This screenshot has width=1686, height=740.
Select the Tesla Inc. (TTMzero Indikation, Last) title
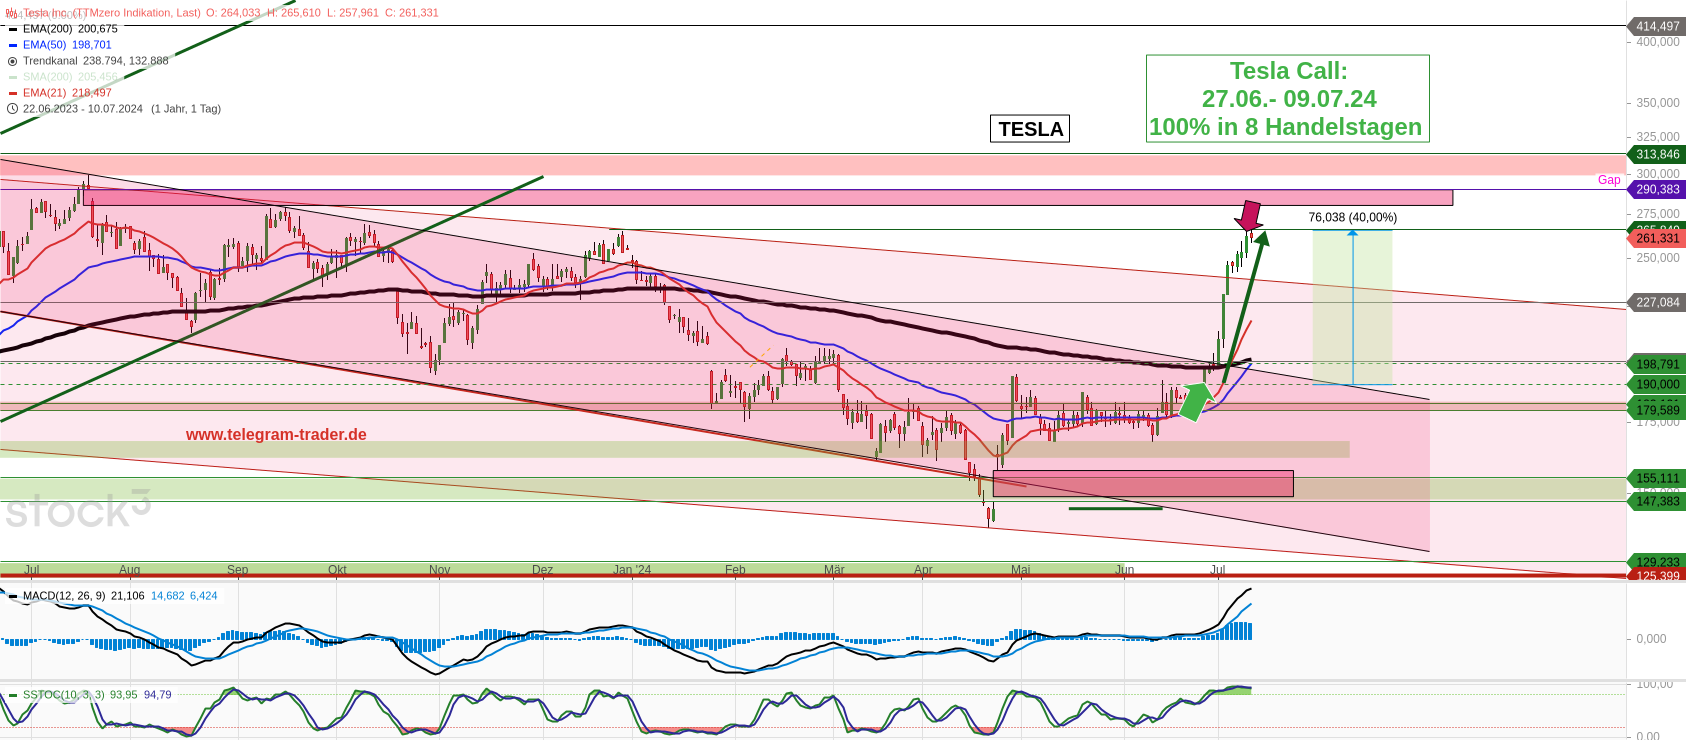tap(112, 13)
